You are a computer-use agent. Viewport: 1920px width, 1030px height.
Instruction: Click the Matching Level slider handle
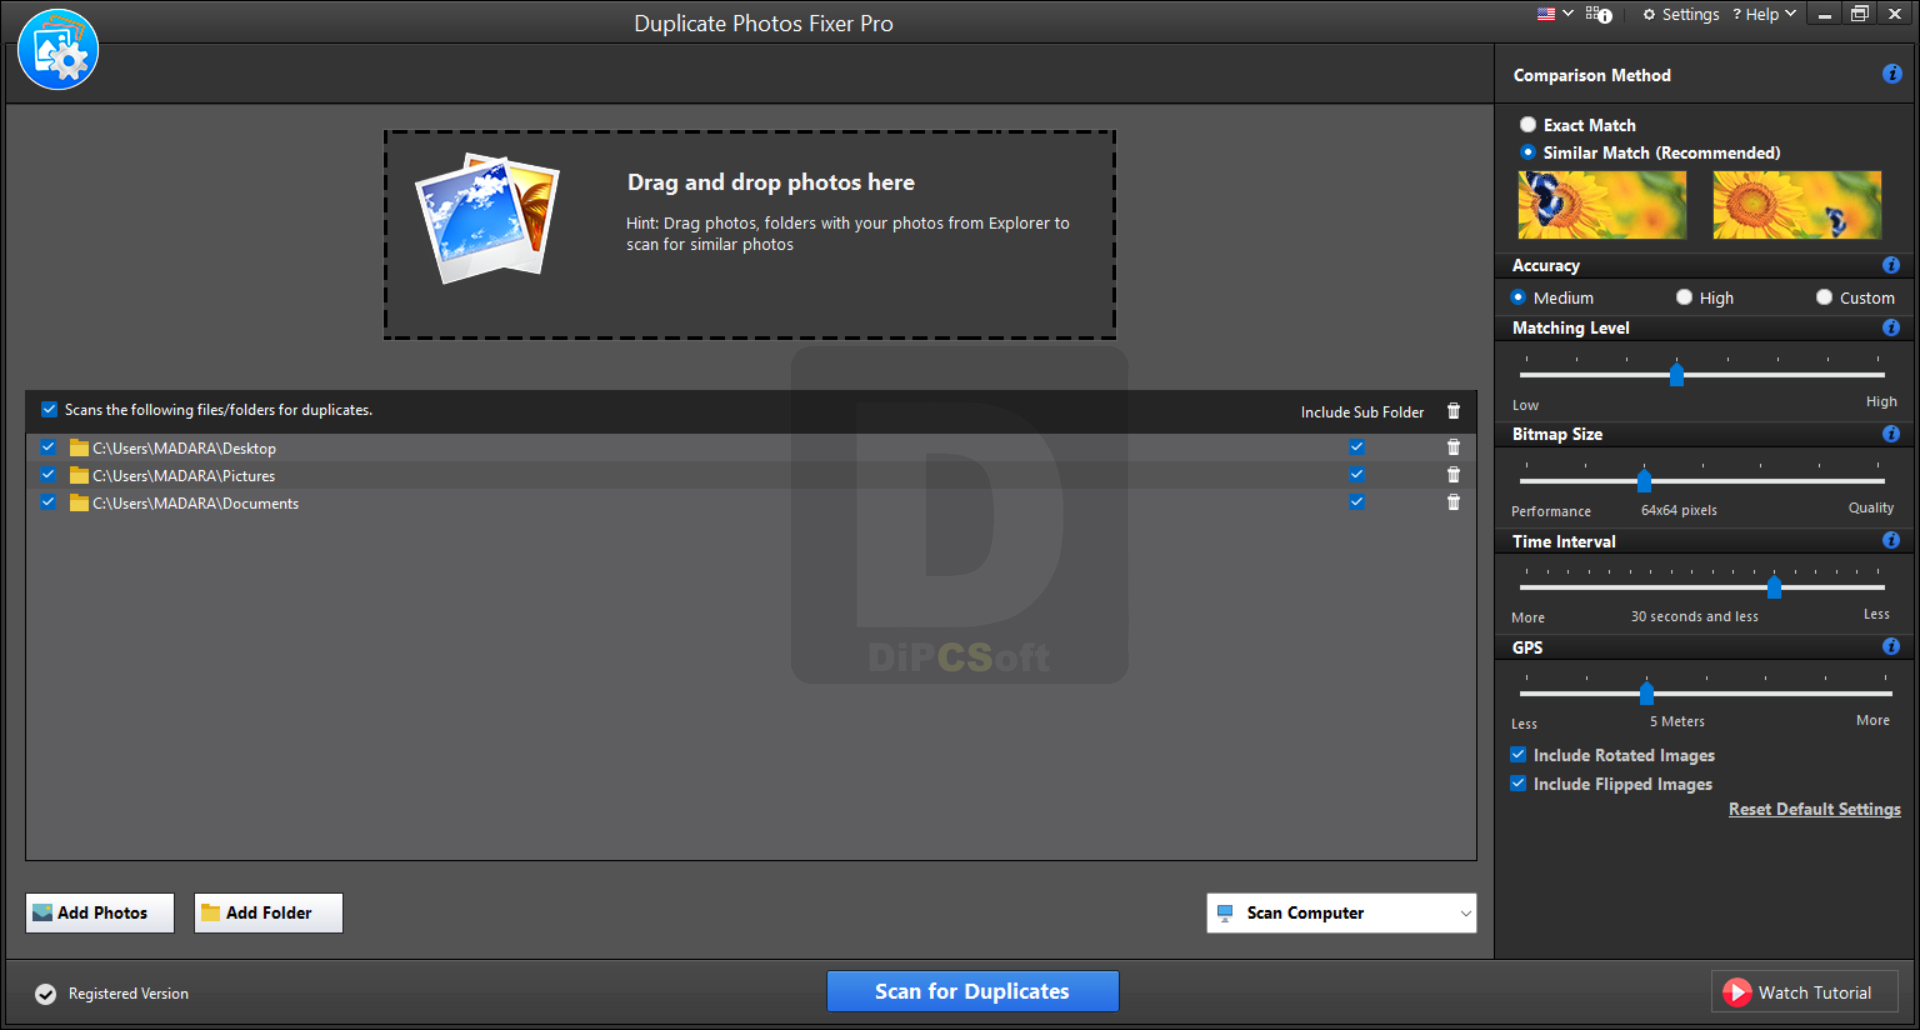1677,375
